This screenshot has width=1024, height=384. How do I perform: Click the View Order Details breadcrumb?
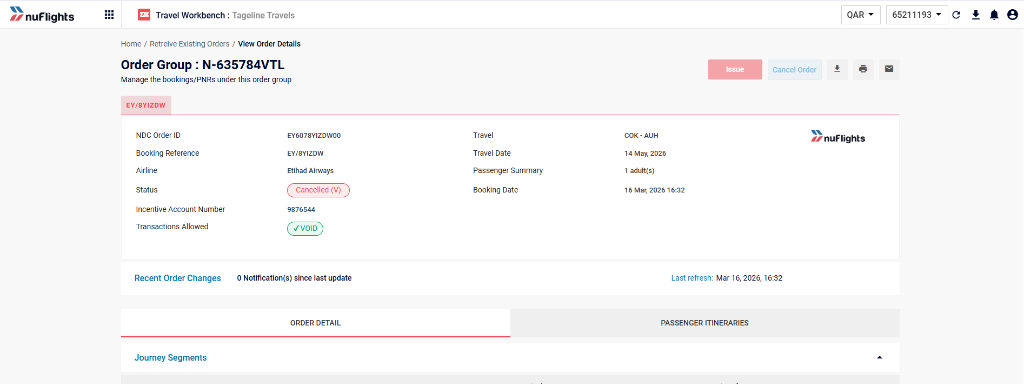[x=269, y=44]
